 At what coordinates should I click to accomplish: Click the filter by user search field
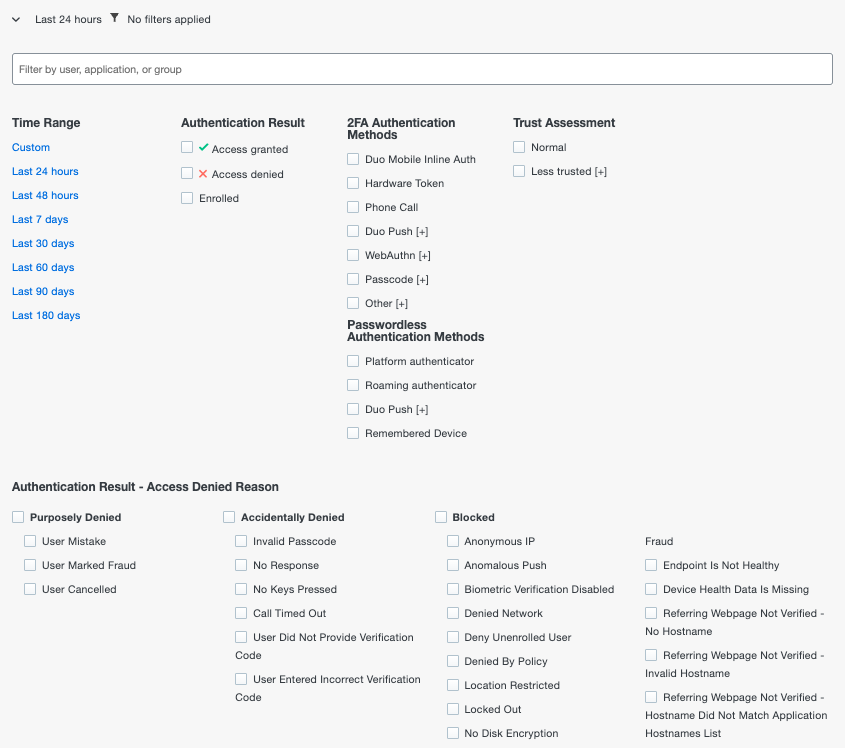[422, 69]
